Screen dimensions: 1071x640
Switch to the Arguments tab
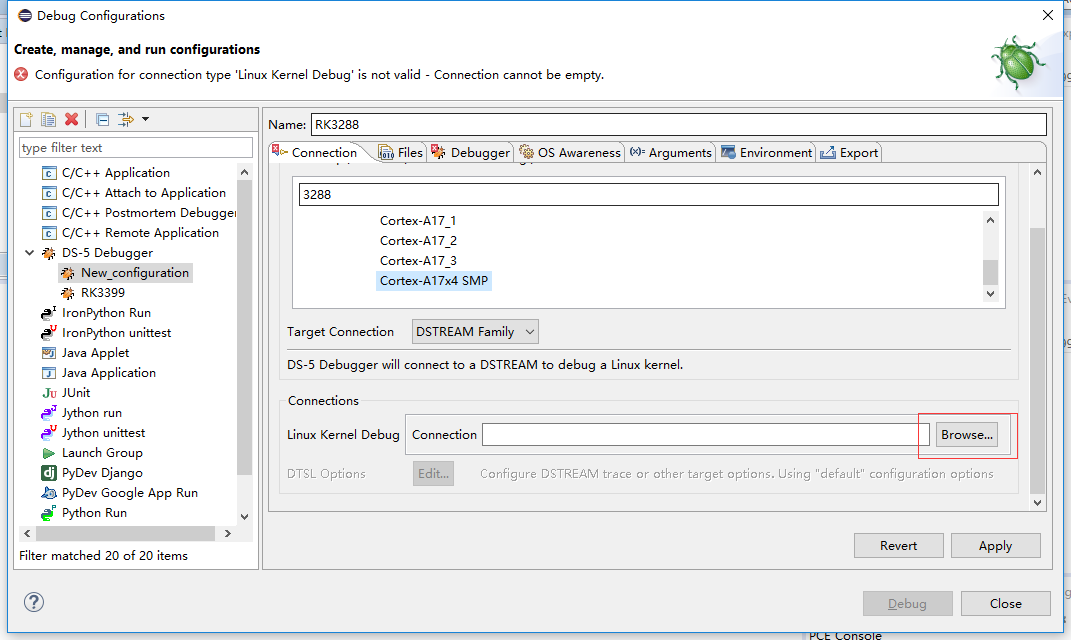(671, 152)
